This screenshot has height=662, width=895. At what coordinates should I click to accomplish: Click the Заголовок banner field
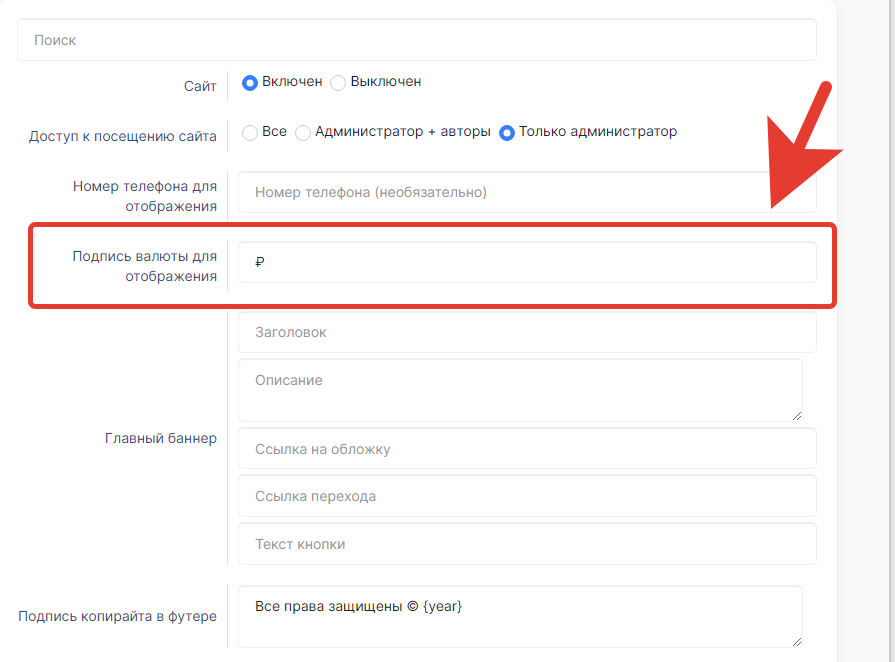pos(527,332)
